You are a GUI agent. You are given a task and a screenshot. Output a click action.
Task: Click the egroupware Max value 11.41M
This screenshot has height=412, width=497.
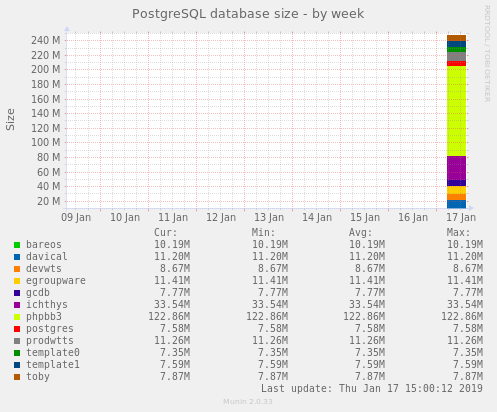pyautogui.click(x=465, y=280)
